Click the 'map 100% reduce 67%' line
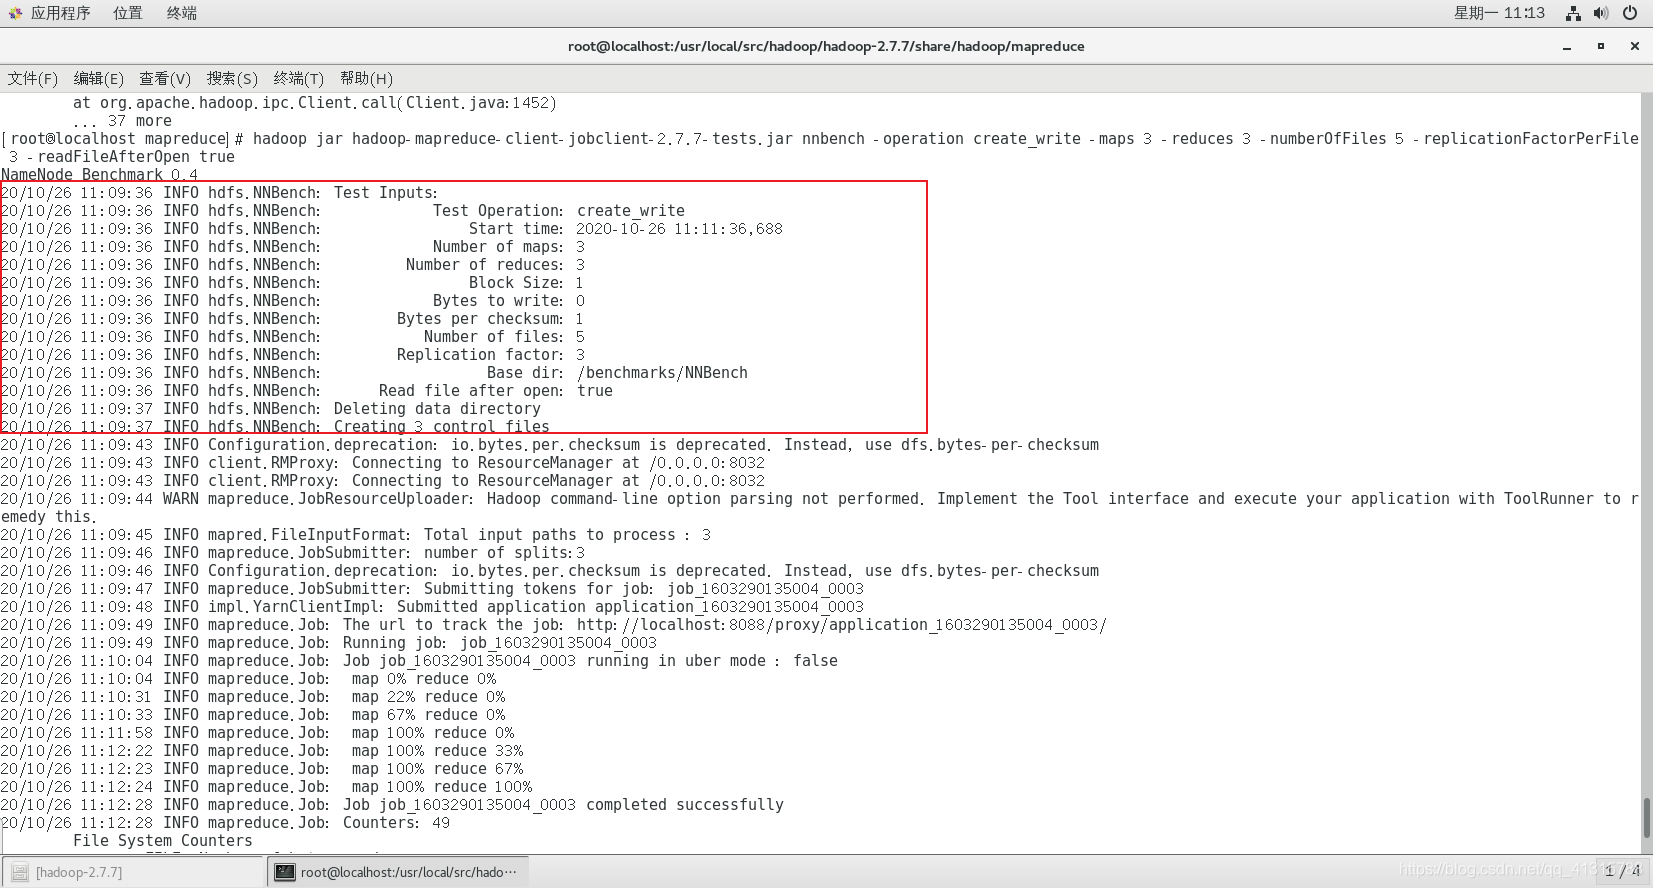 click(x=261, y=769)
